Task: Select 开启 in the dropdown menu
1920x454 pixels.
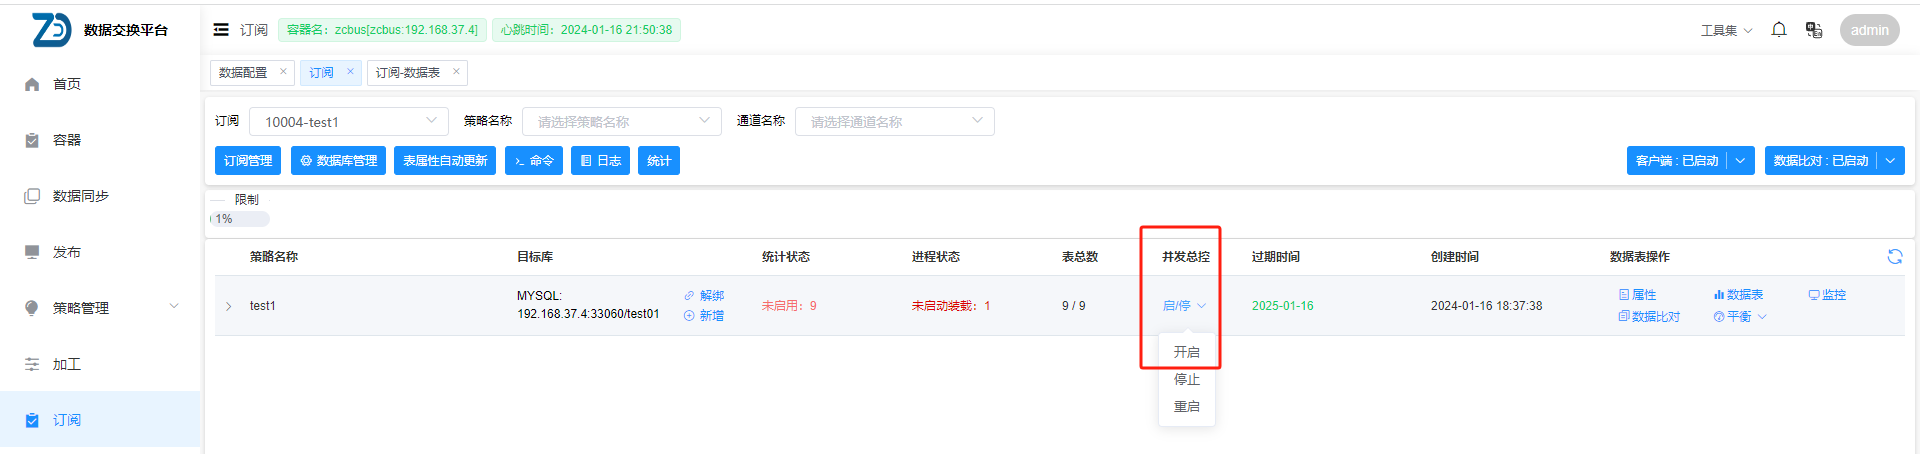Action: click(1186, 352)
